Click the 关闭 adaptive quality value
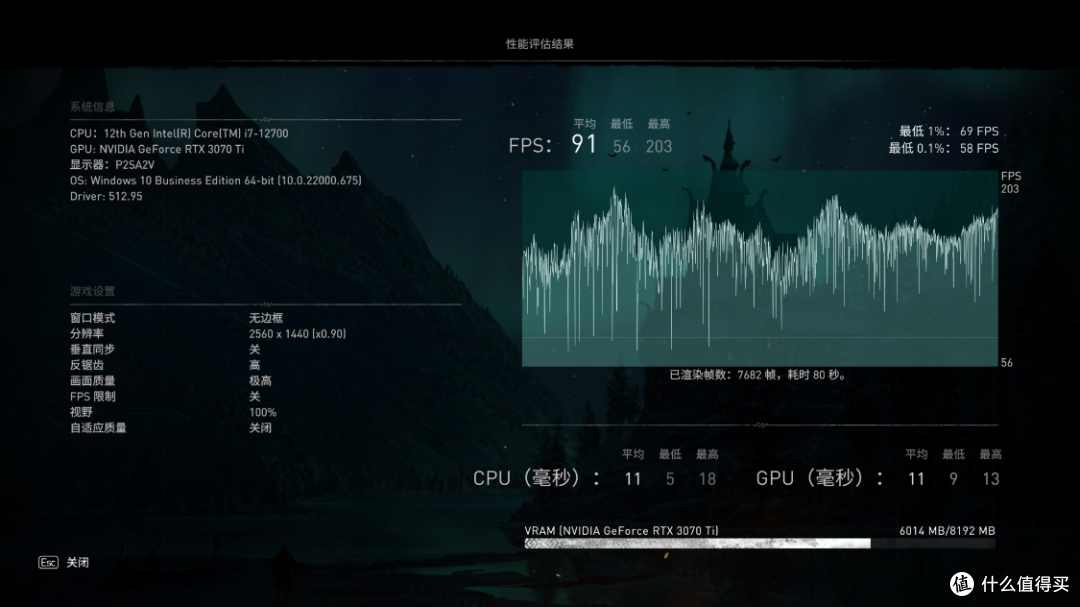This screenshot has height=607, width=1080. [x=260, y=429]
